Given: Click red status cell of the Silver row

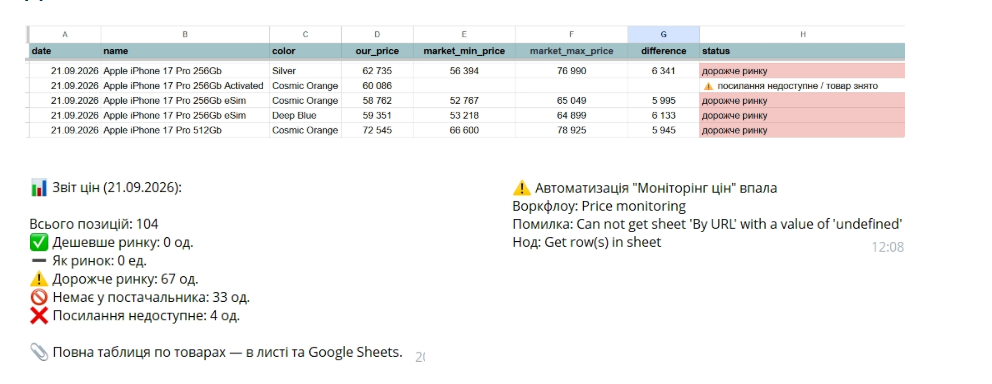Looking at the screenshot, I should point(802,71).
